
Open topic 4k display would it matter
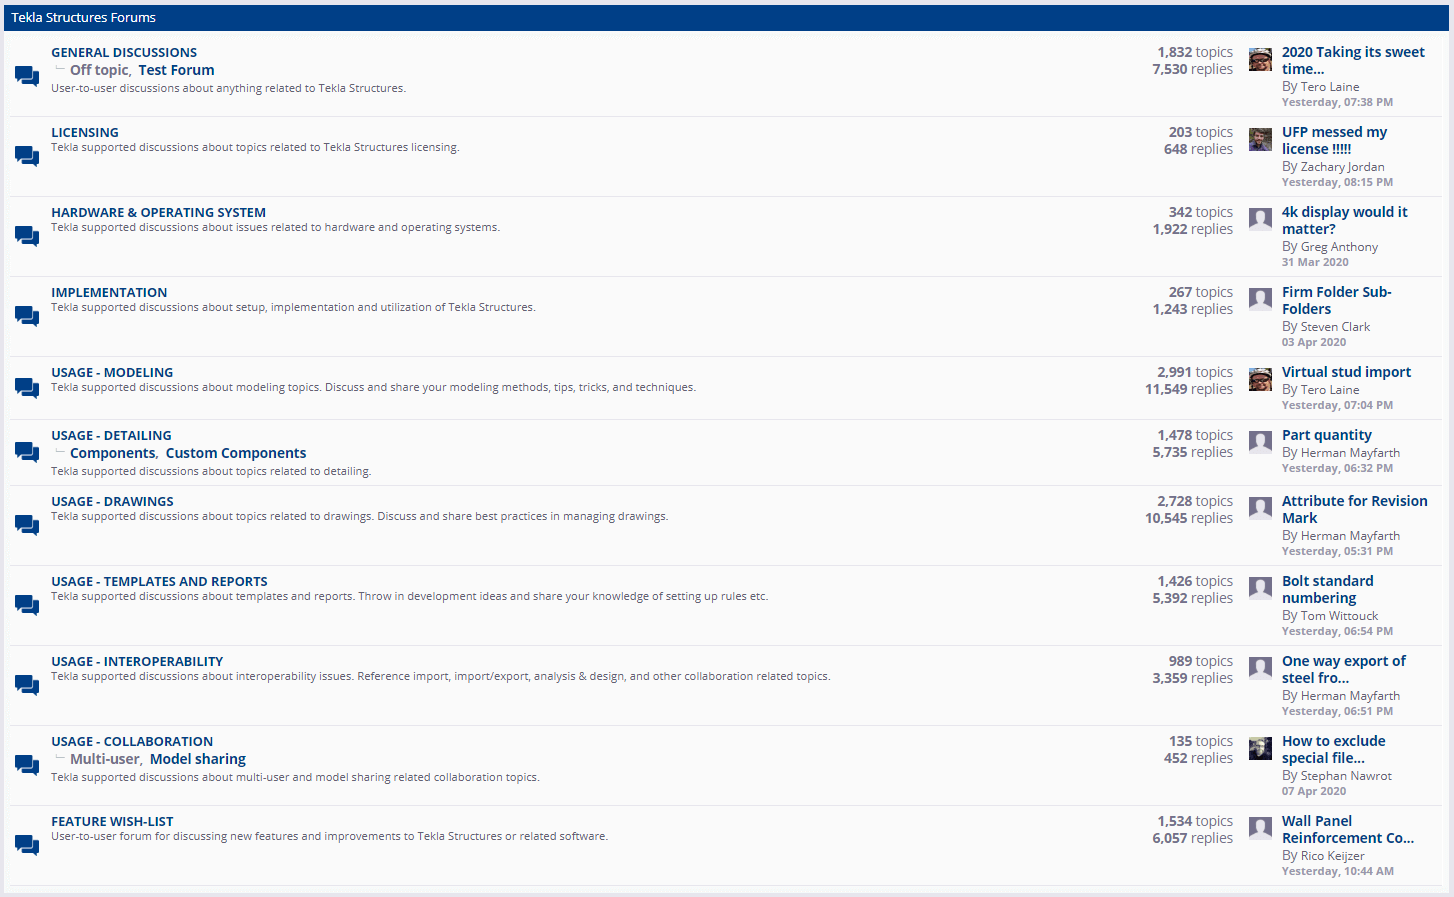tap(1344, 221)
